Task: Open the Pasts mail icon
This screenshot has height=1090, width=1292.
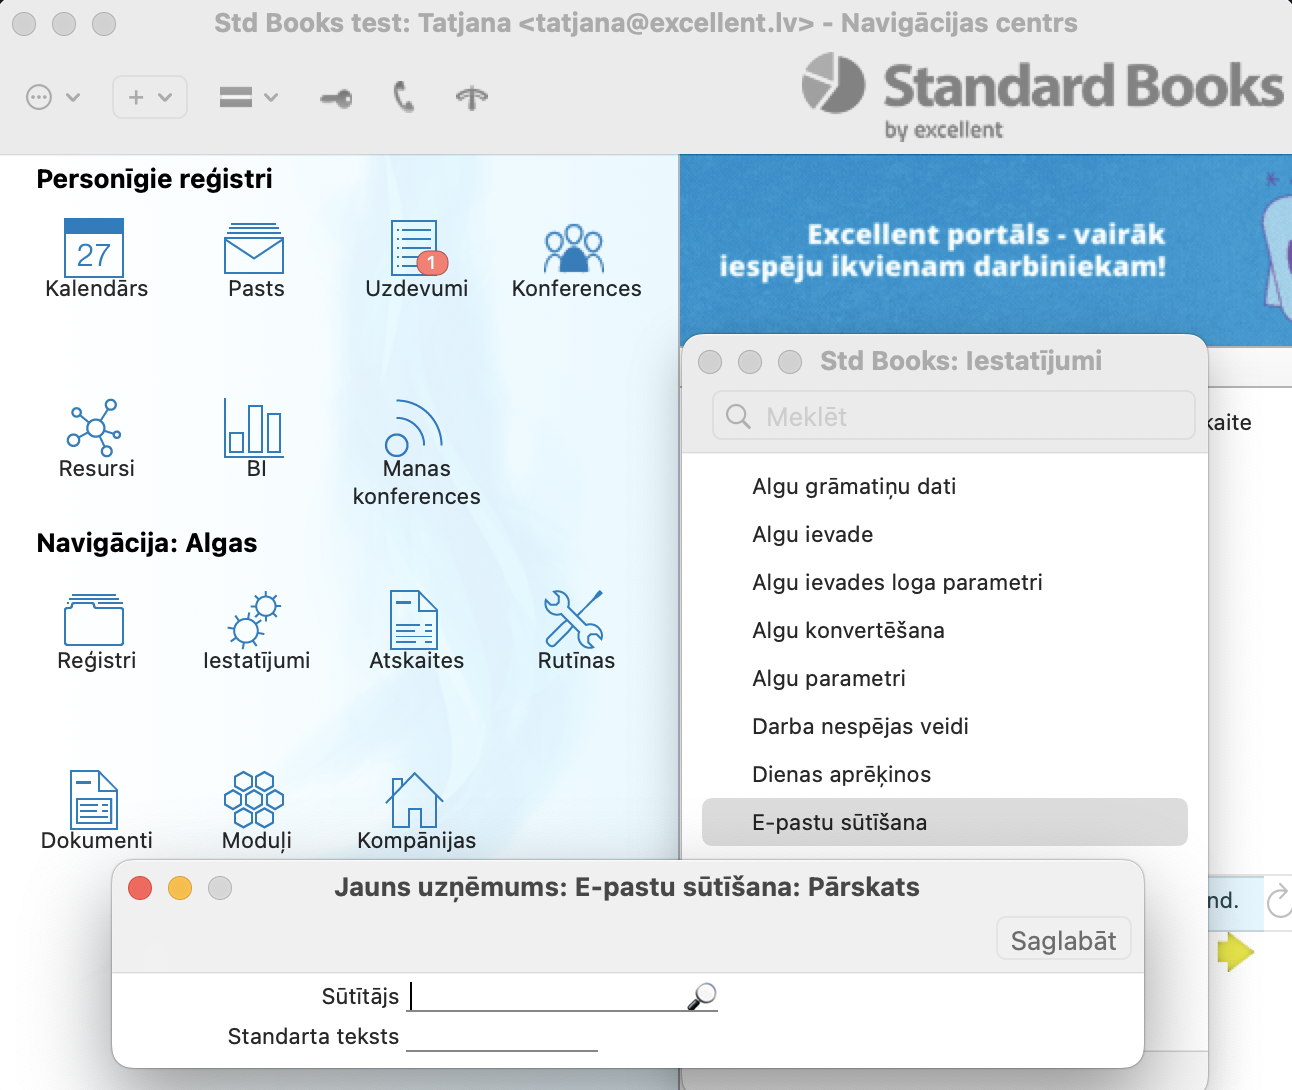Action: coord(255,249)
